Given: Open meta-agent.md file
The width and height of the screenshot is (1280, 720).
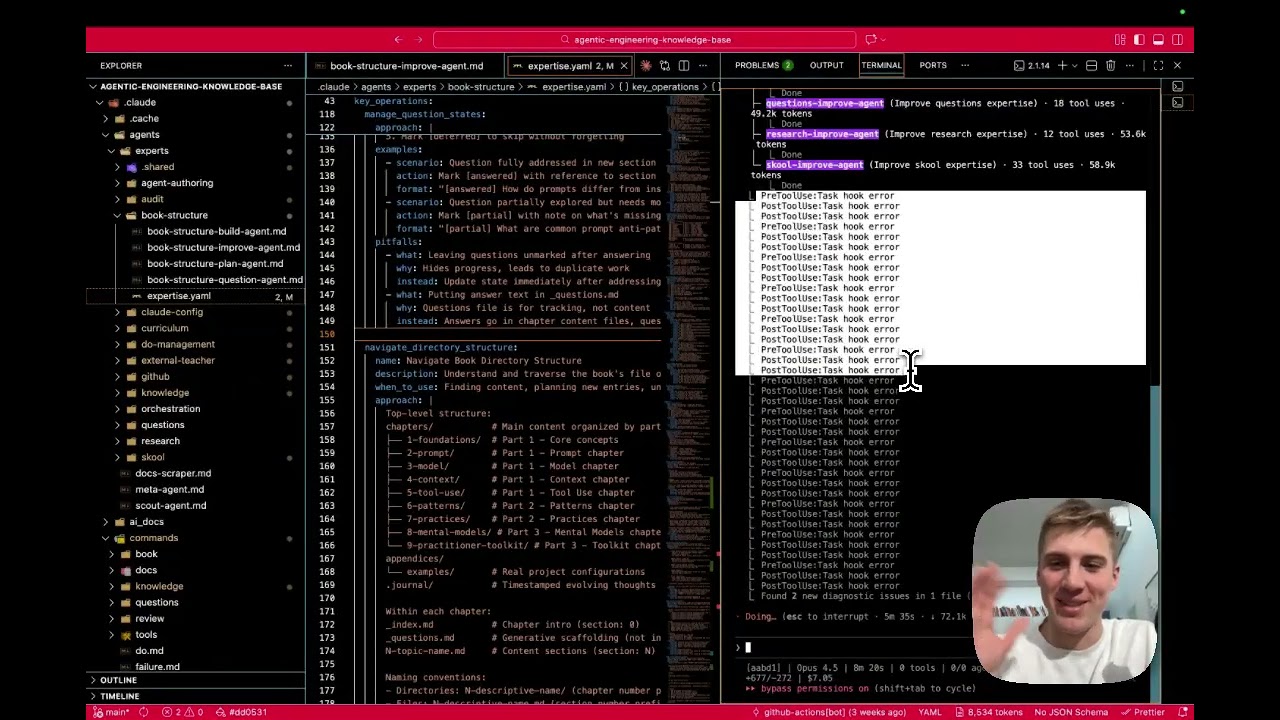Looking at the screenshot, I should coord(169,490).
